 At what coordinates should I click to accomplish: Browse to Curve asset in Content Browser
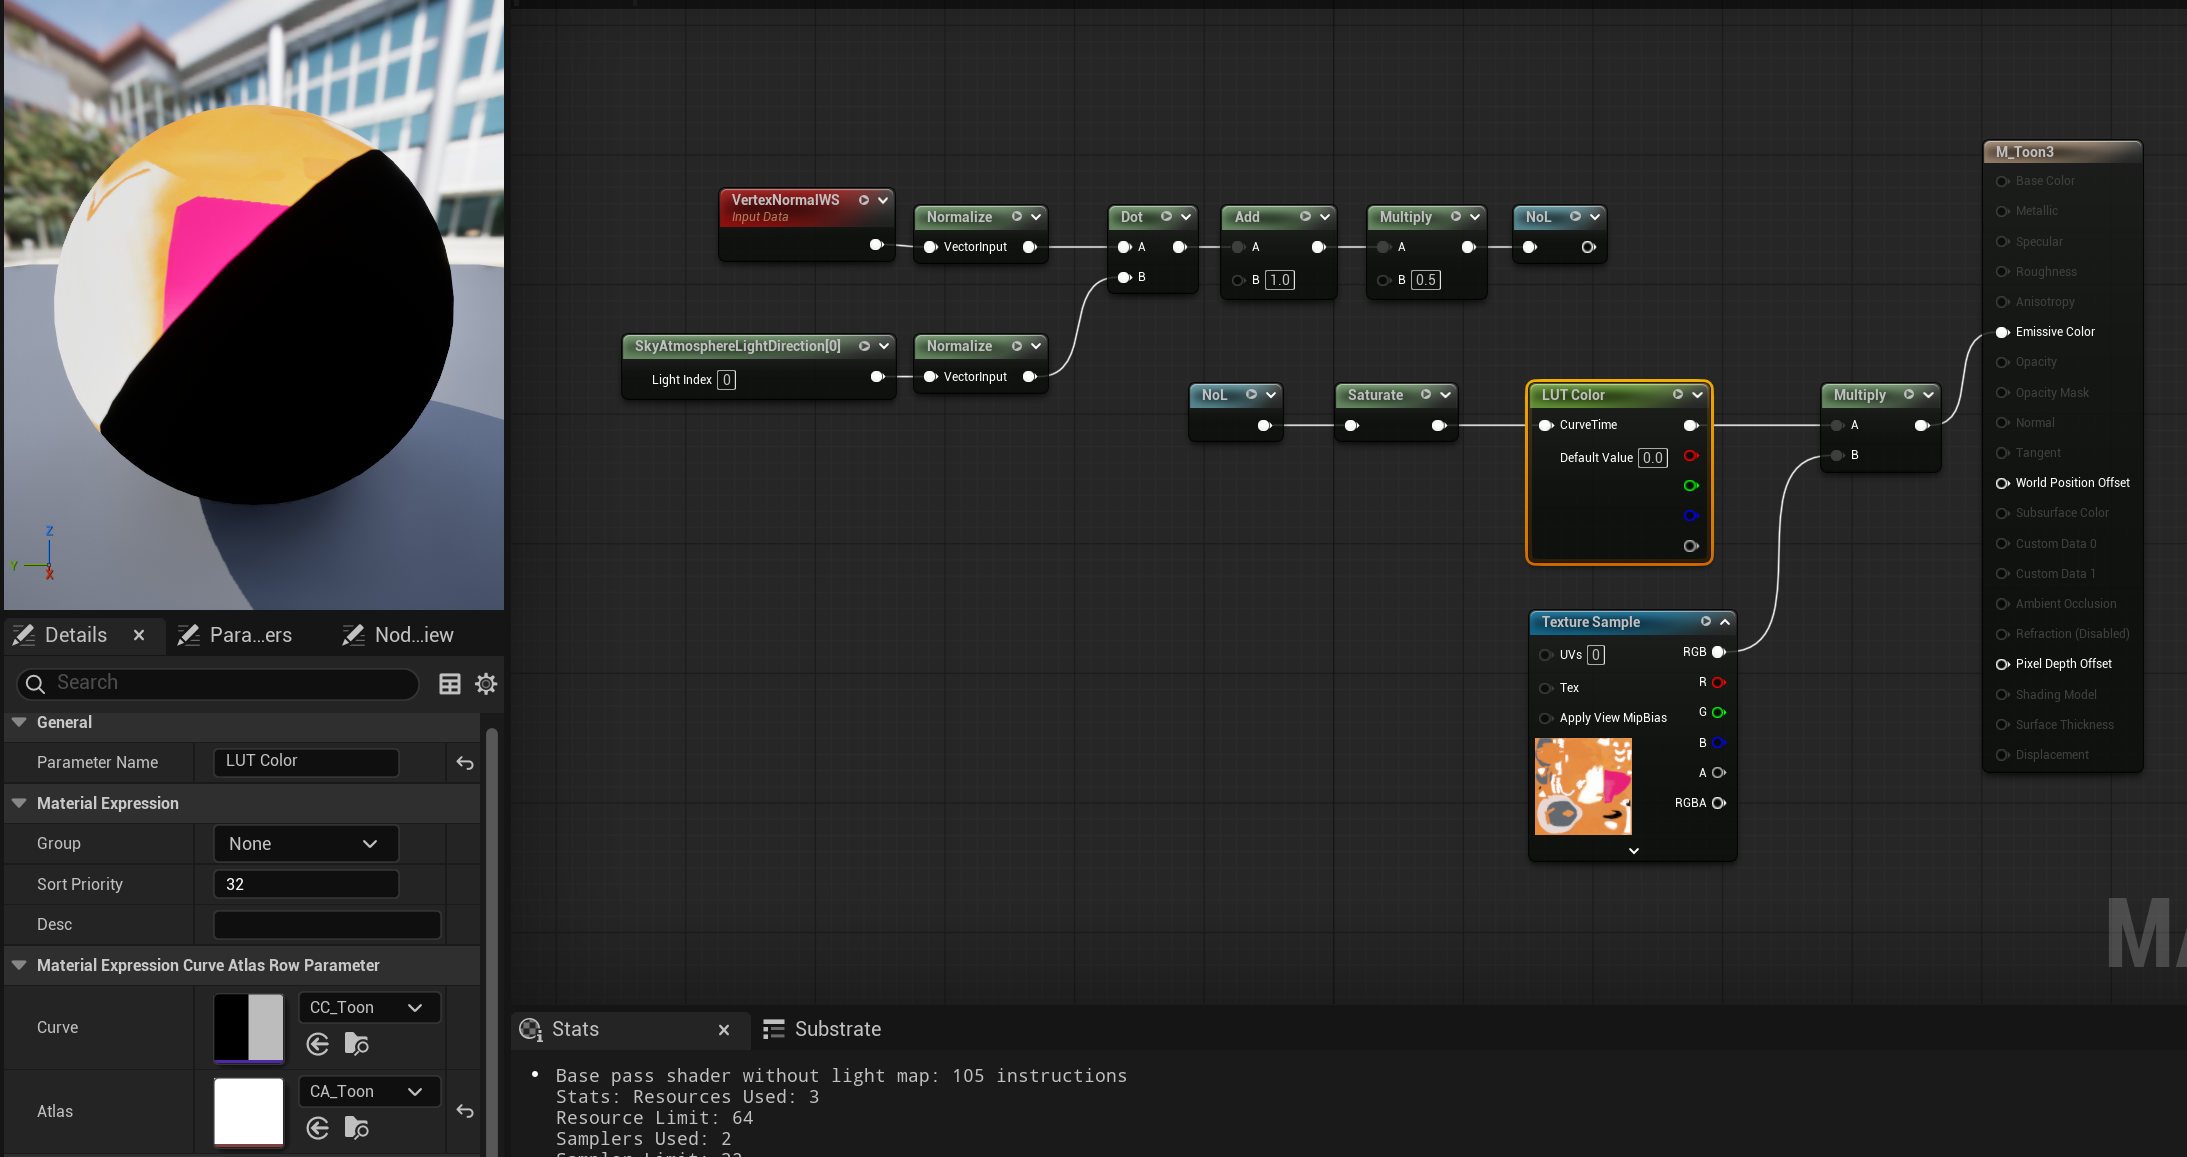356,1044
